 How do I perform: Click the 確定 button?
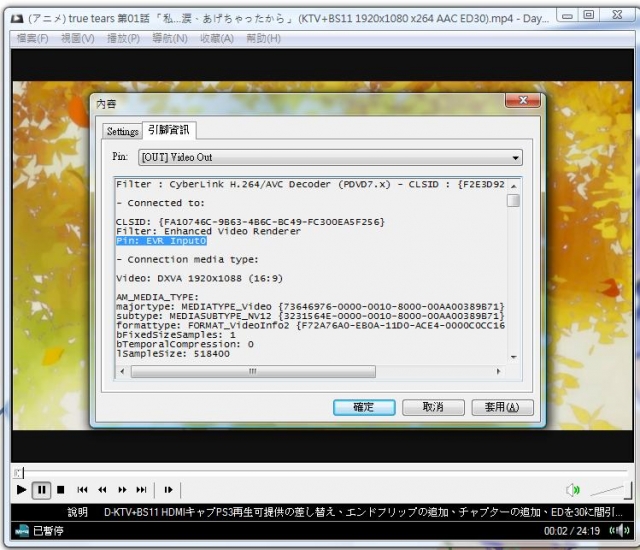pyautogui.click(x=364, y=407)
